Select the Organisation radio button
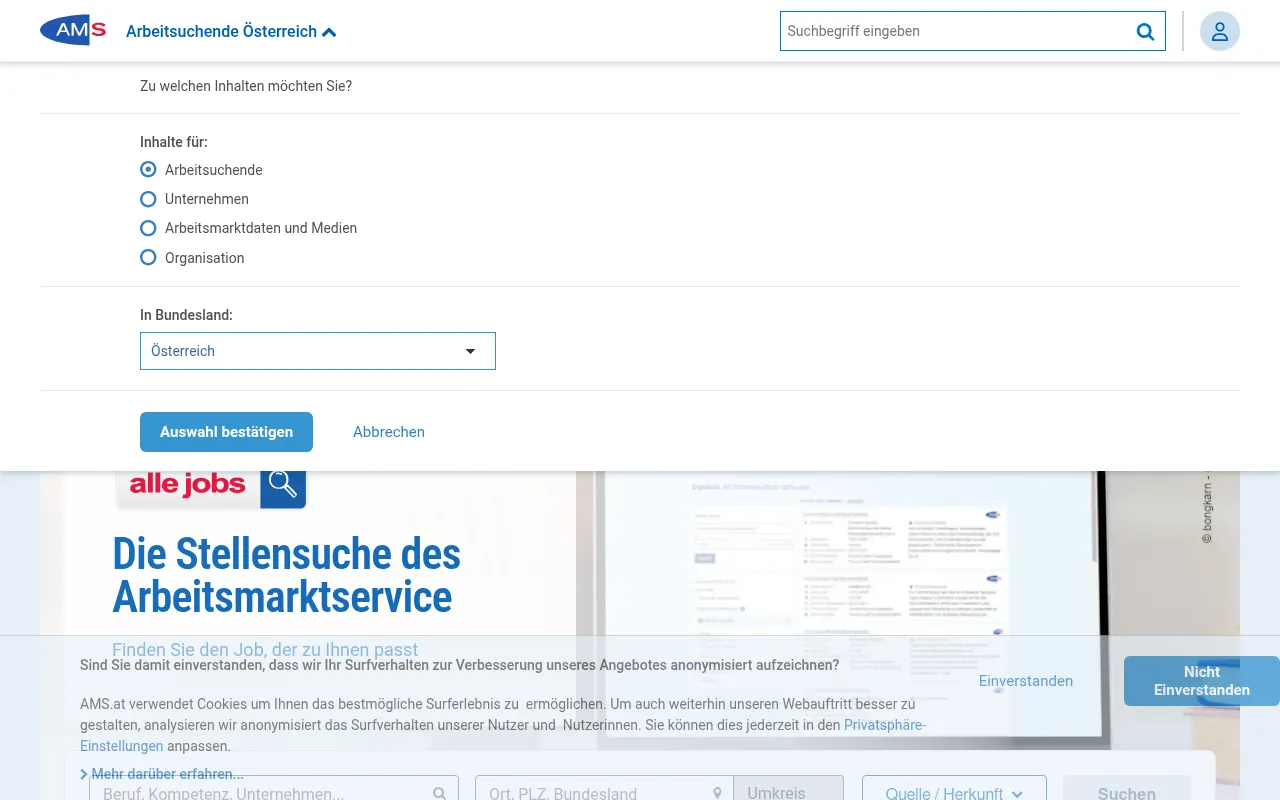Image resolution: width=1280 pixels, height=800 pixels. pyautogui.click(x=148, y=257)
